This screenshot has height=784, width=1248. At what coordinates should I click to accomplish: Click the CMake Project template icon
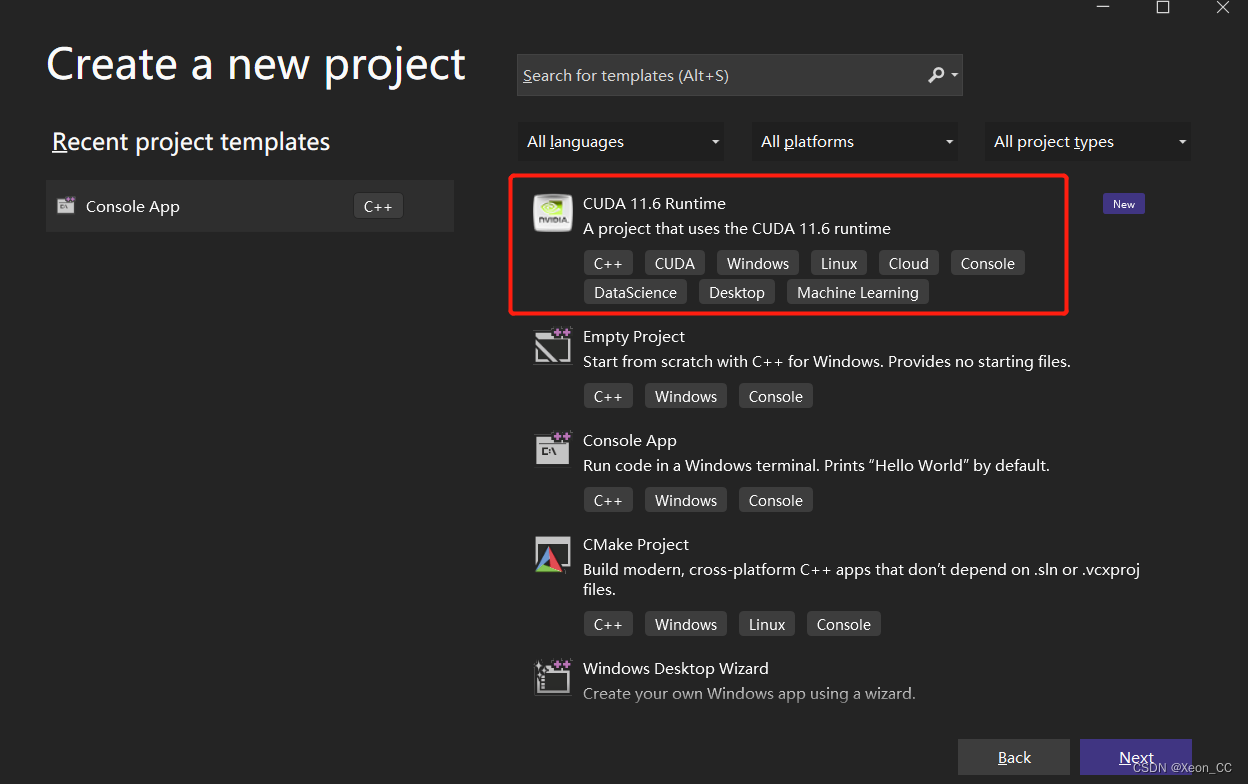point(553,554)
